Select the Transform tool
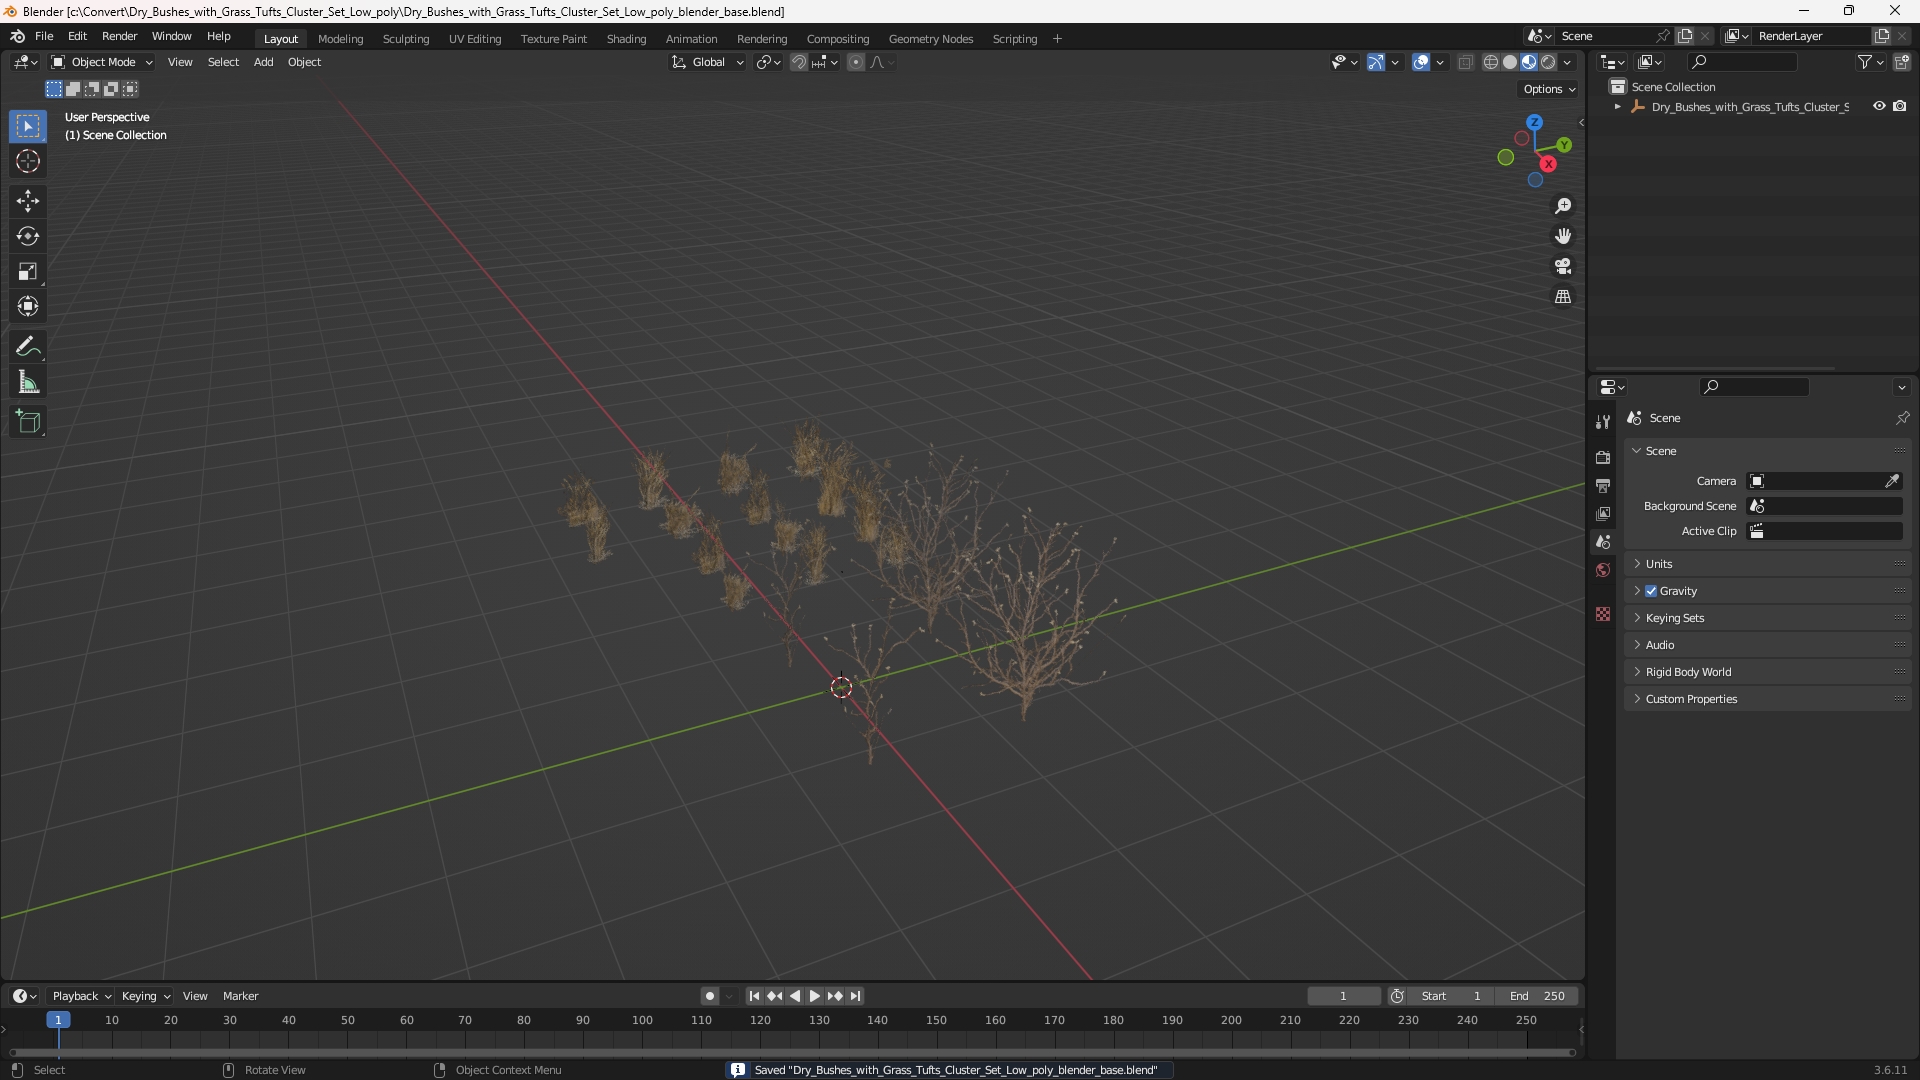 coord(28,306)
